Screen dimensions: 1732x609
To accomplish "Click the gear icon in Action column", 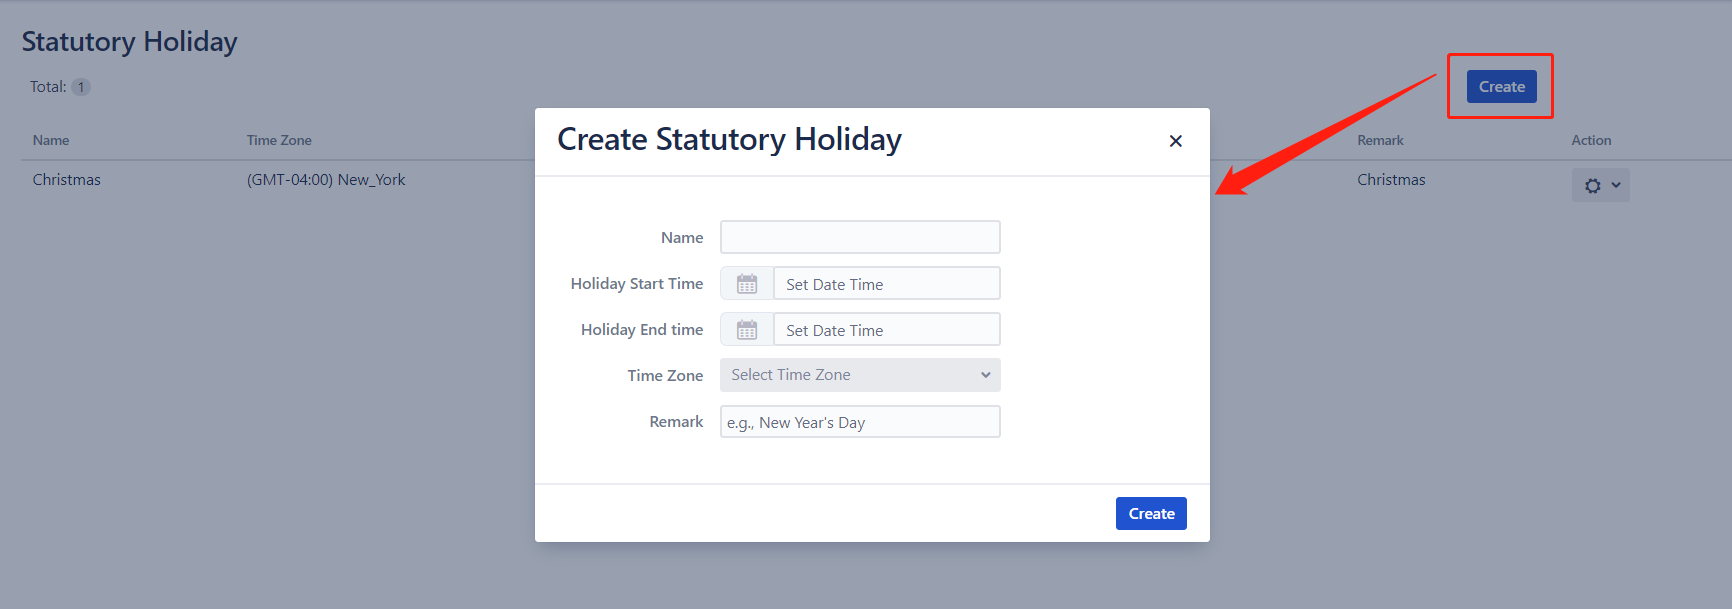I will click(1592, 186).
